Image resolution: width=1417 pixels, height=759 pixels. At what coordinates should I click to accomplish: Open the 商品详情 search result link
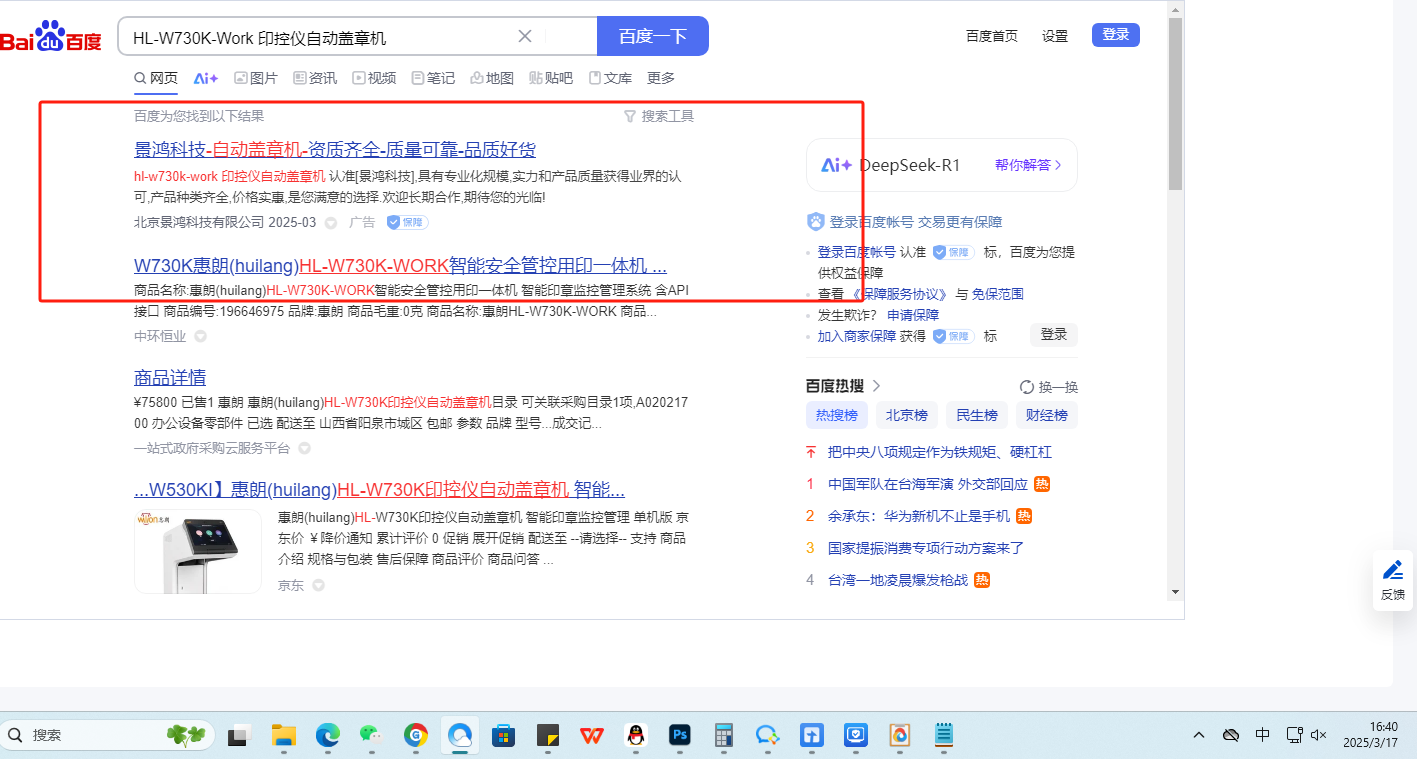tap(170, 378)
